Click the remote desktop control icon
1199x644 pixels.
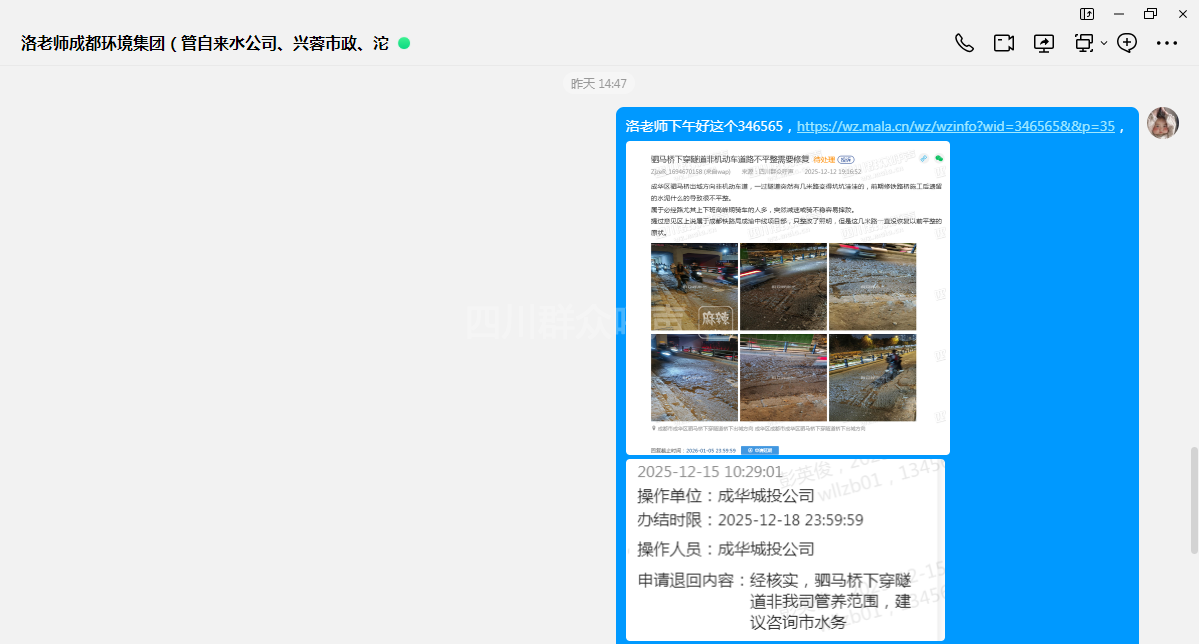(1083, 43)
